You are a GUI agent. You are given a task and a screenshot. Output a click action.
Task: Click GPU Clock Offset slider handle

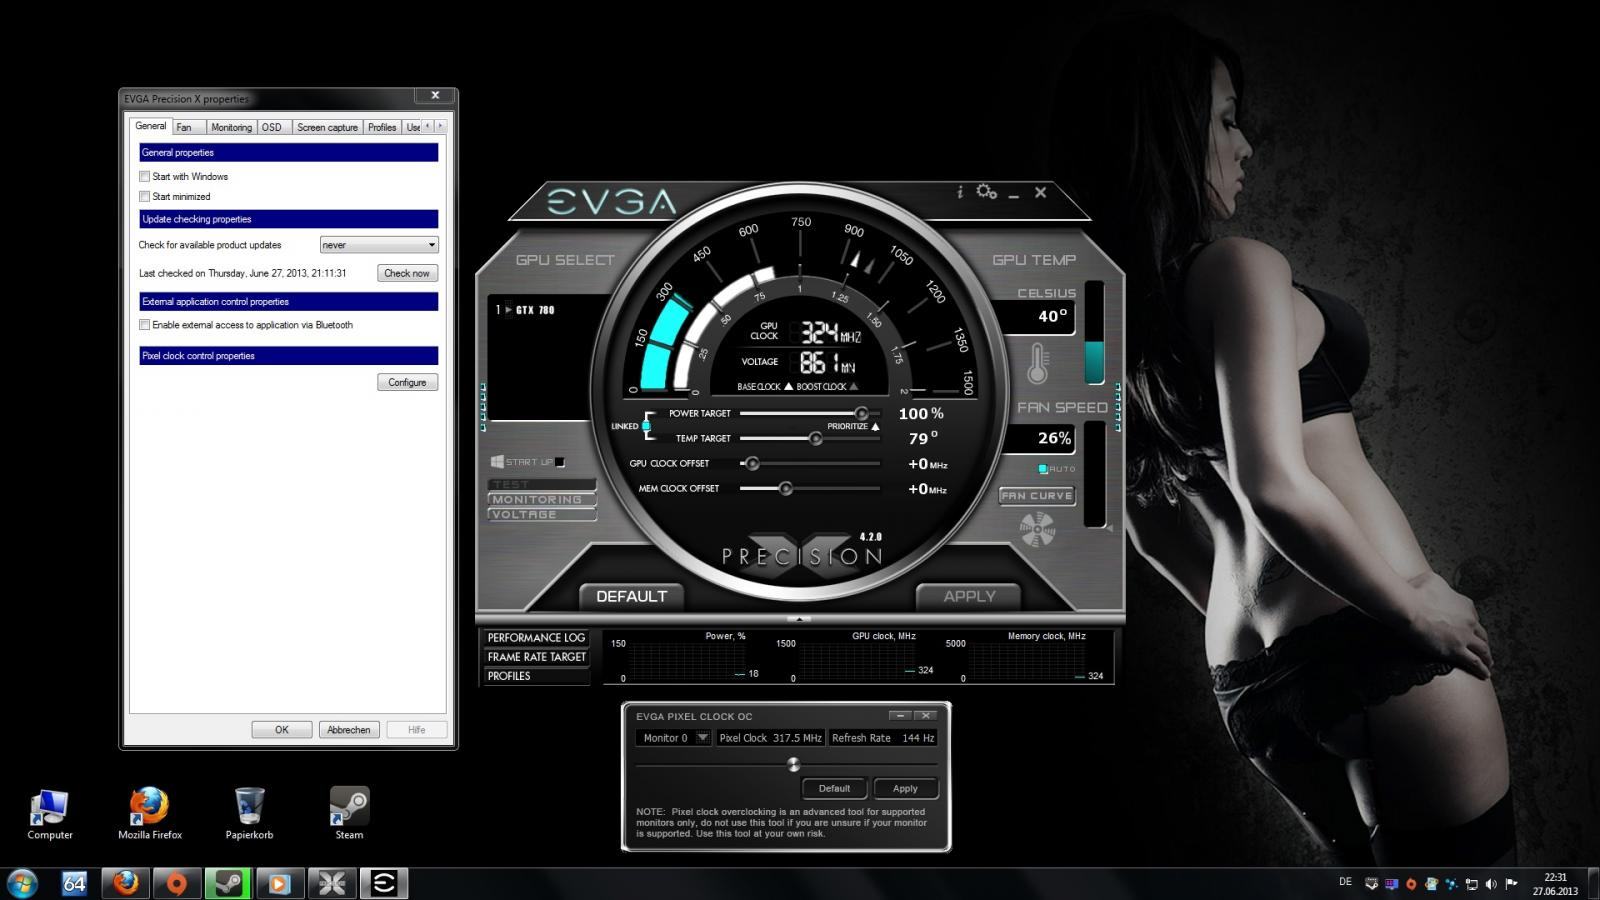point(752,464)
